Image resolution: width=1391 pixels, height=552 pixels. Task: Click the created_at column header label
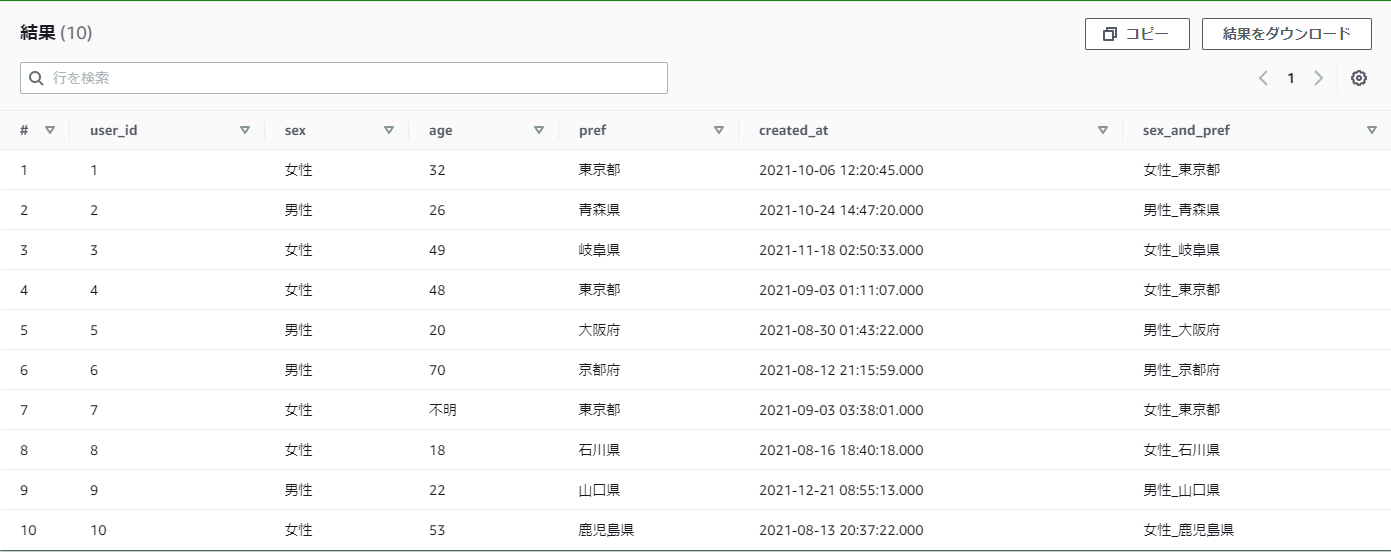click(x=793, y=130)
